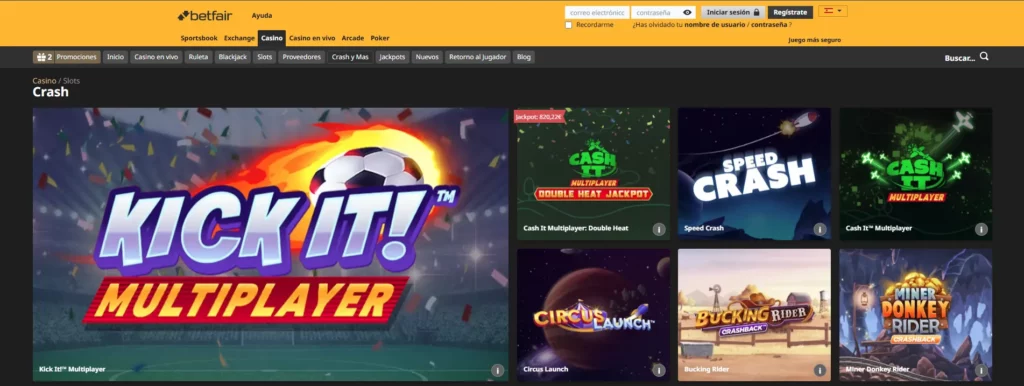Toggle password visibility eye icon
1024x386 pixels.
click(x=687, y=12)
